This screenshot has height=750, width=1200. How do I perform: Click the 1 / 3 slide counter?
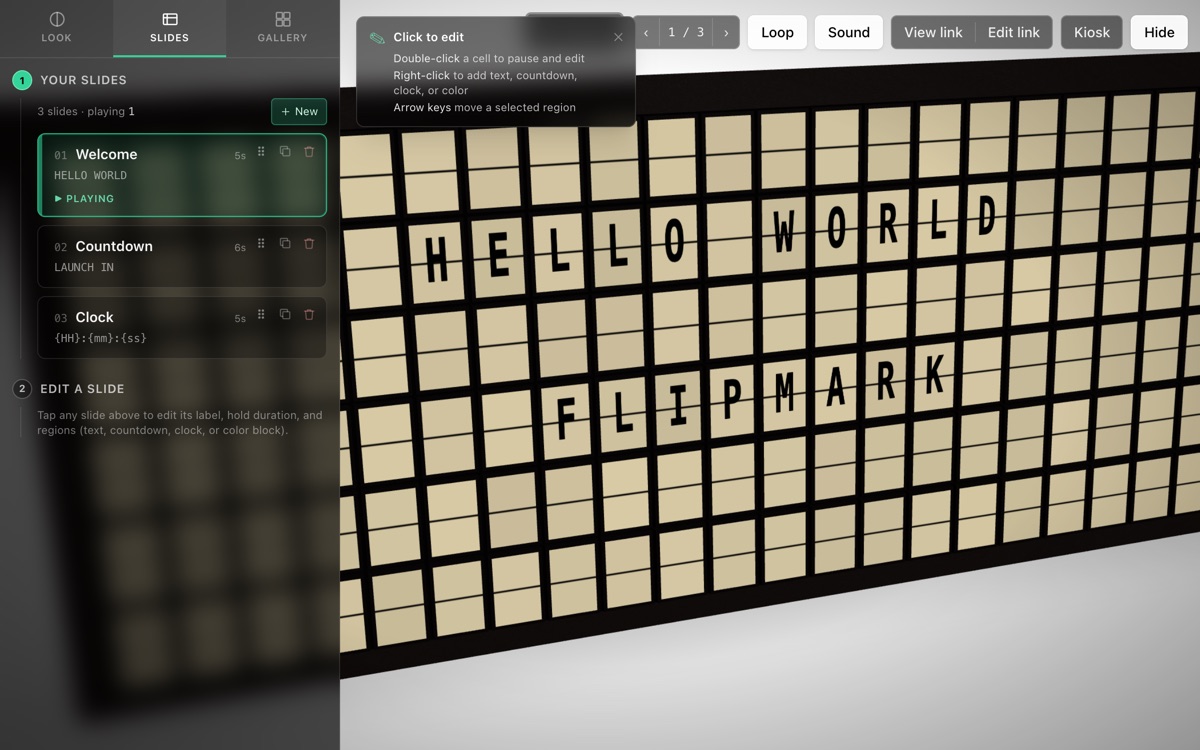[x=686, y=33]
